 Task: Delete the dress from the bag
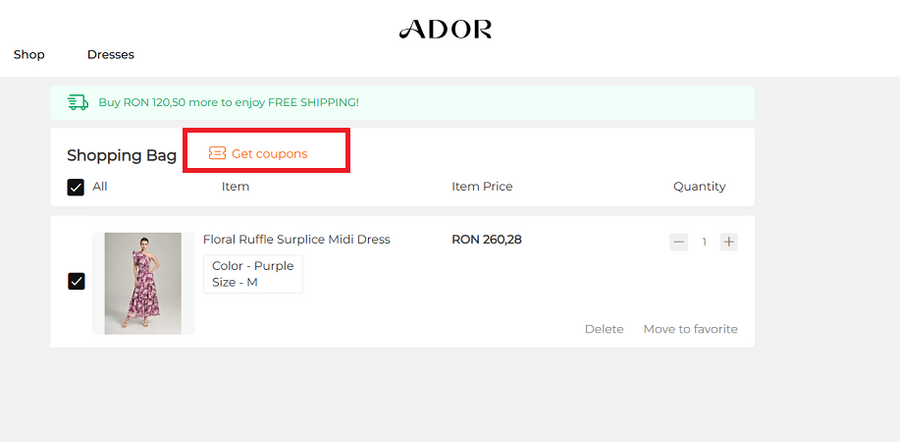point(604,329)
